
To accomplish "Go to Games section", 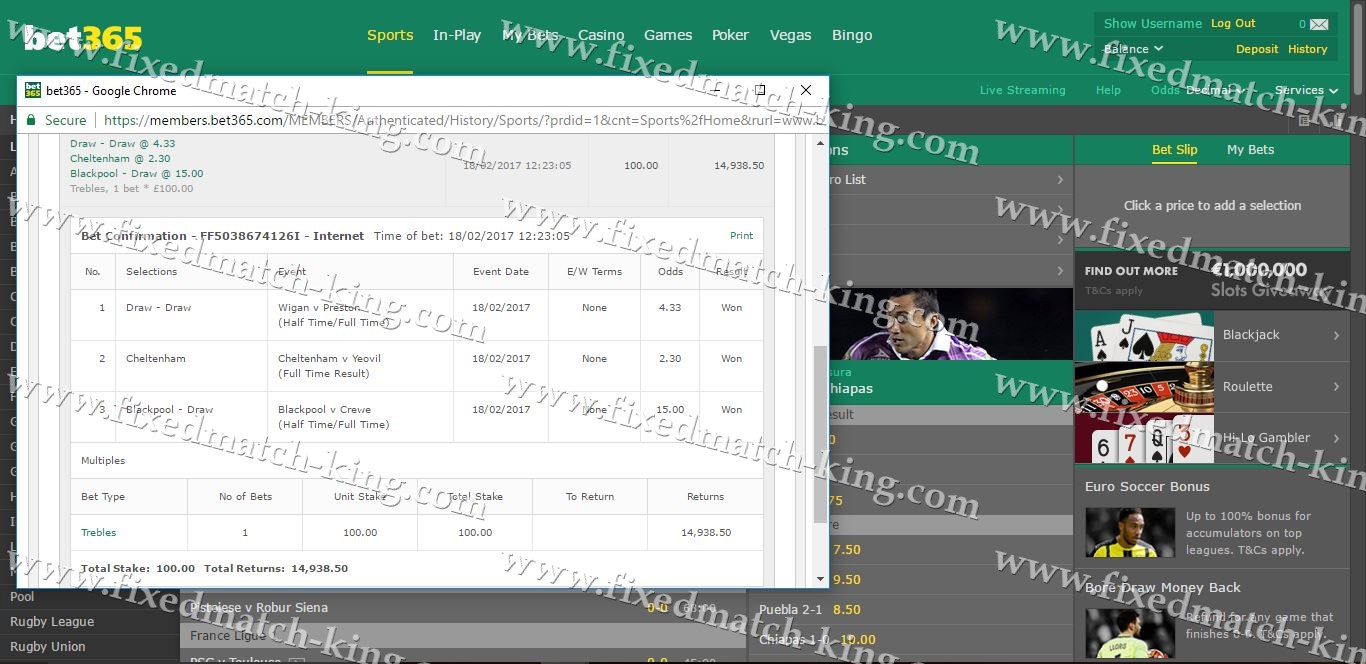I will click(x=668, y=35).
